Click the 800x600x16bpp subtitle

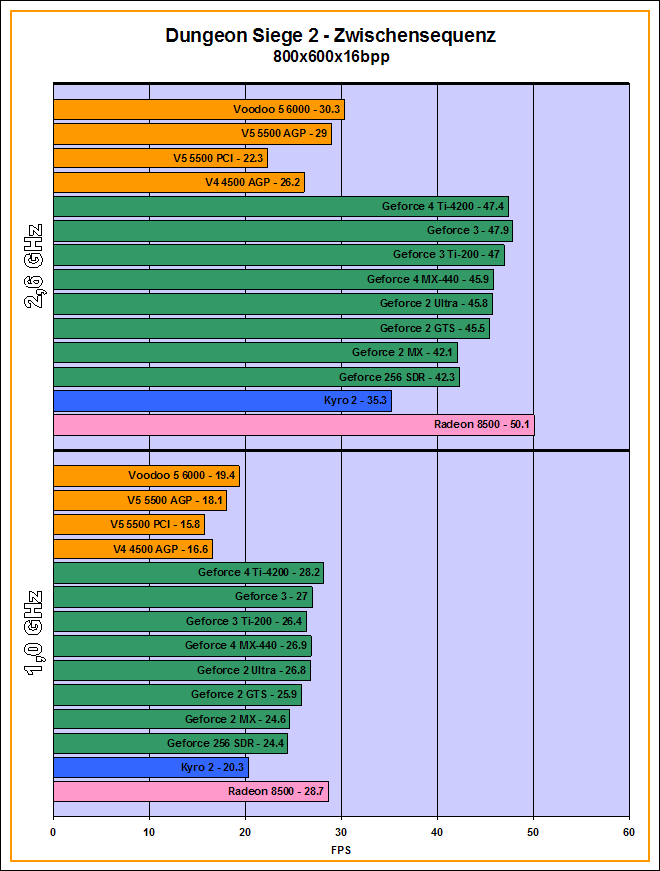click(x=330, y=57)
